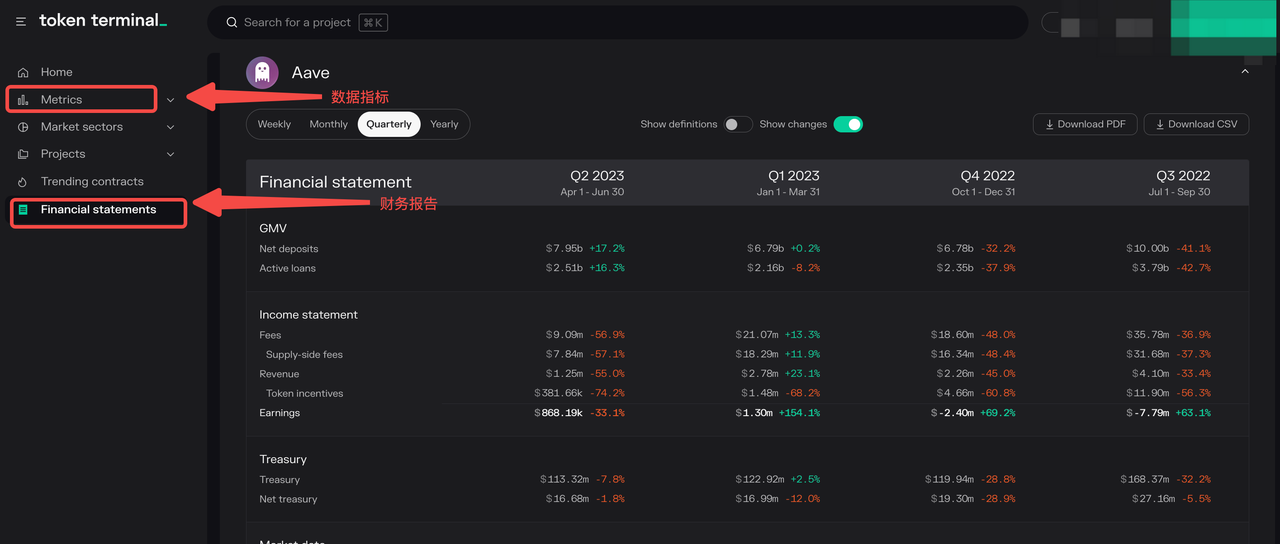Click the GMV section heading
The width and height of the screenshot is (1280, 544).
(x=273, y=229)
